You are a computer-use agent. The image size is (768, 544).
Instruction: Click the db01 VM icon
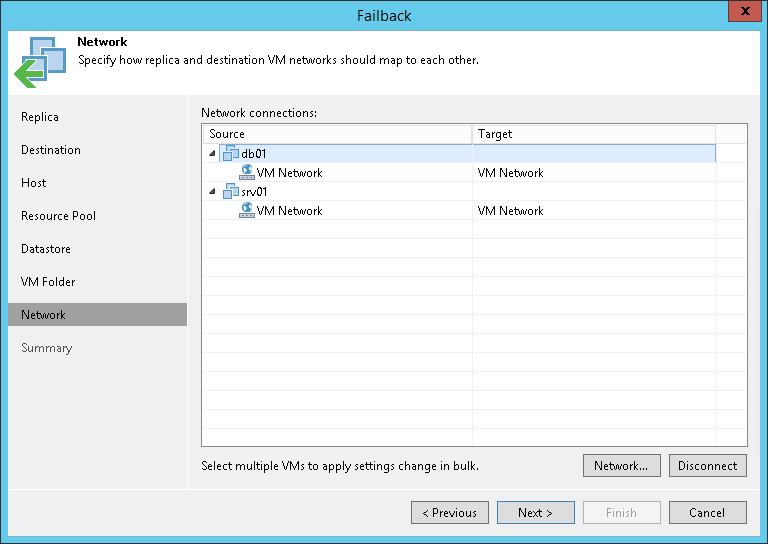pyautogui.click(x=230, y=154)
